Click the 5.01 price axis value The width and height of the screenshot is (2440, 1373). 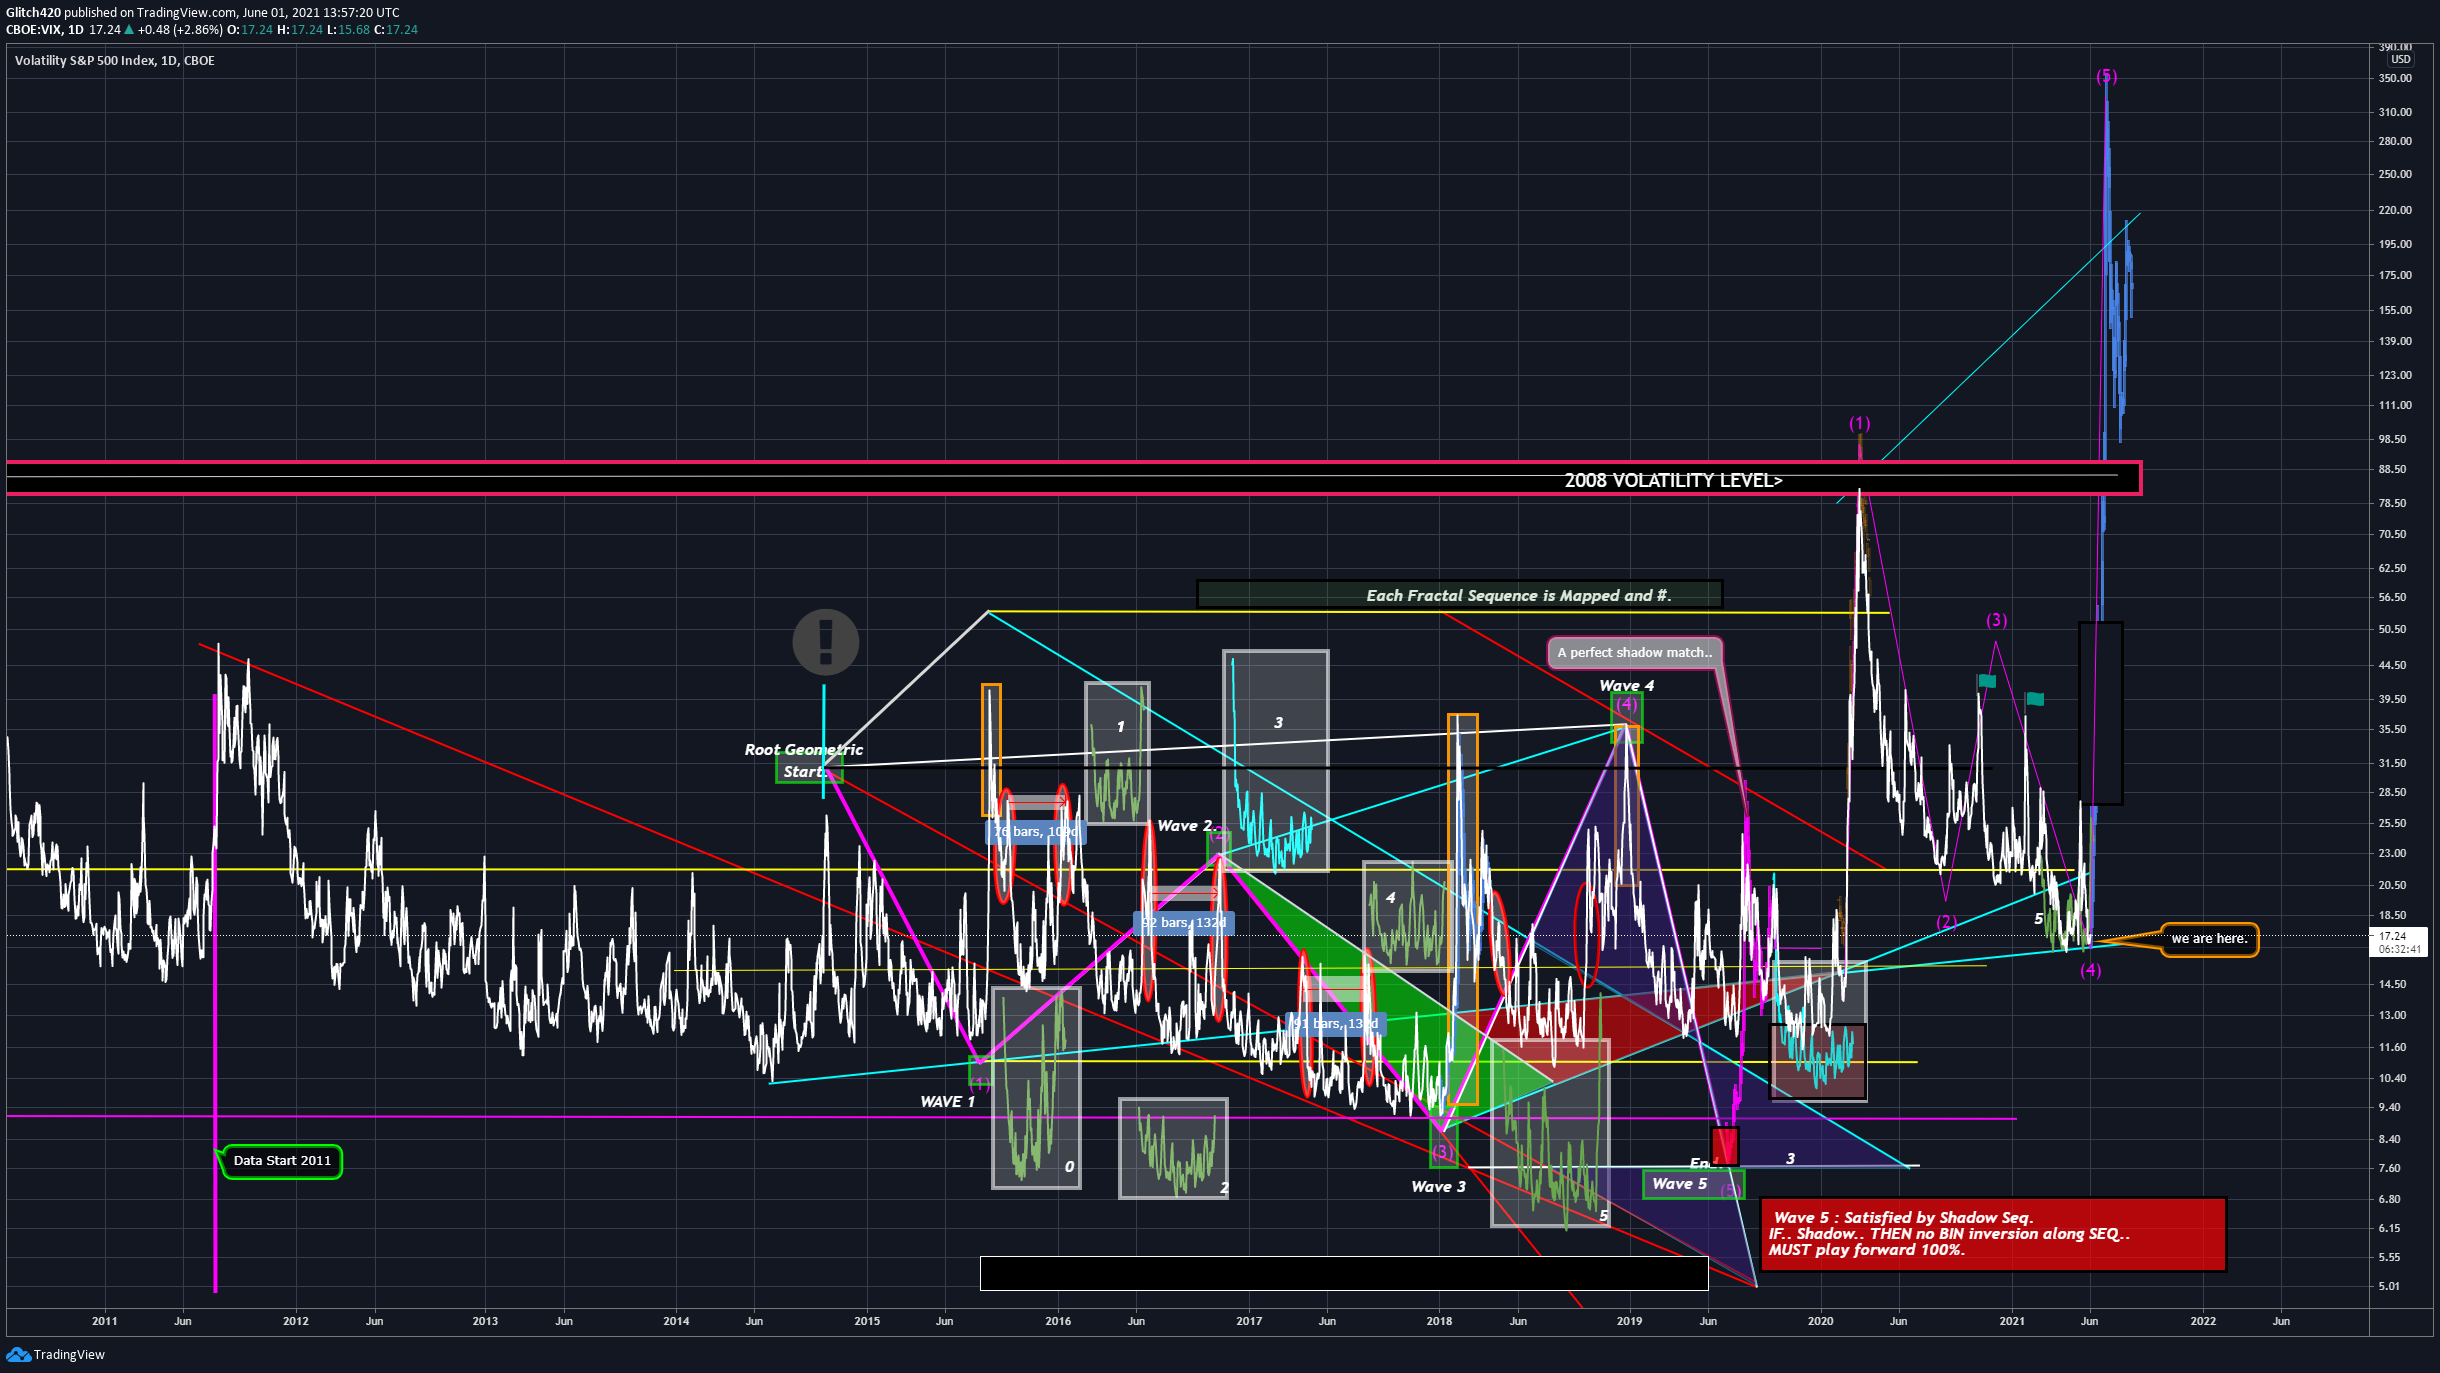[2389, 1287]
